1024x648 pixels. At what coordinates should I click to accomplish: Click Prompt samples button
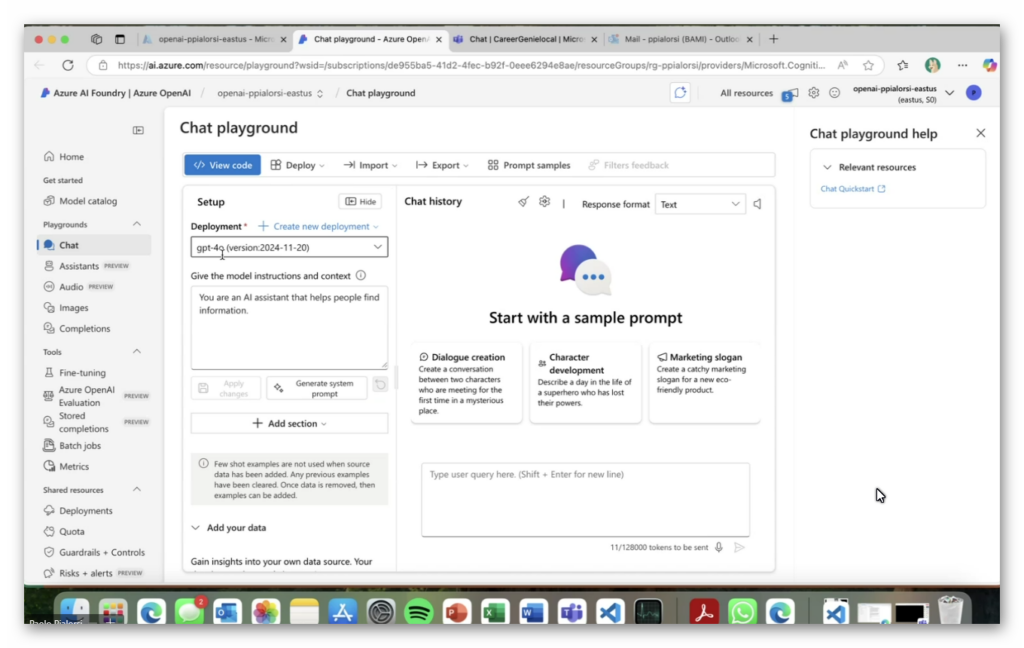coord(529,165)
